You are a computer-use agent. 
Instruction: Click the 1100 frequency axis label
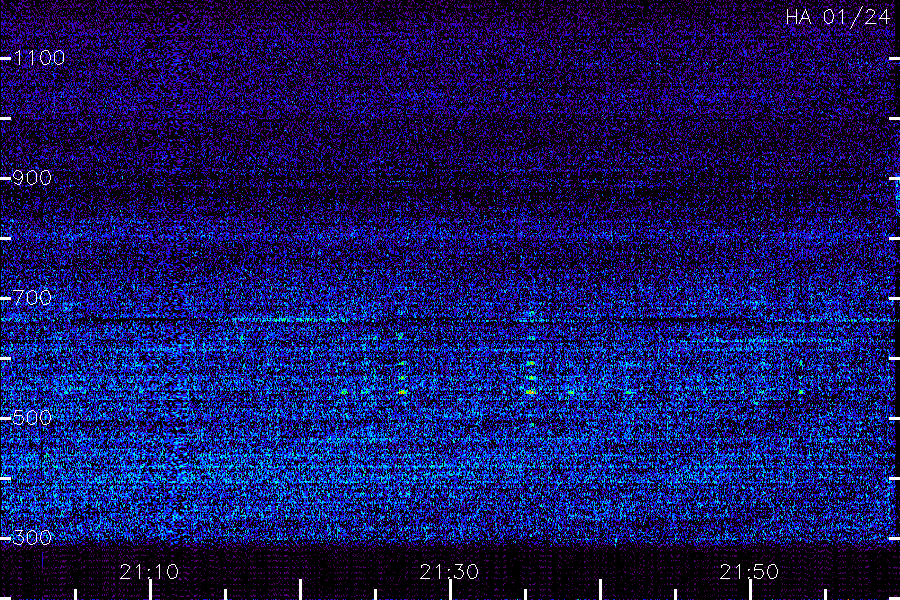pos(39,58)
